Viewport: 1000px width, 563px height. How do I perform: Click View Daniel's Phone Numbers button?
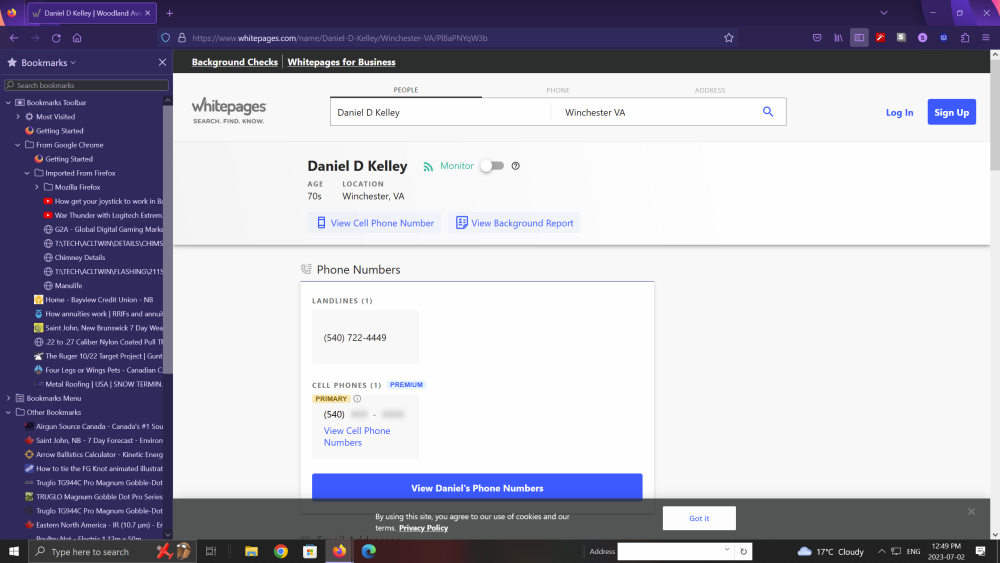click(477, 488)
